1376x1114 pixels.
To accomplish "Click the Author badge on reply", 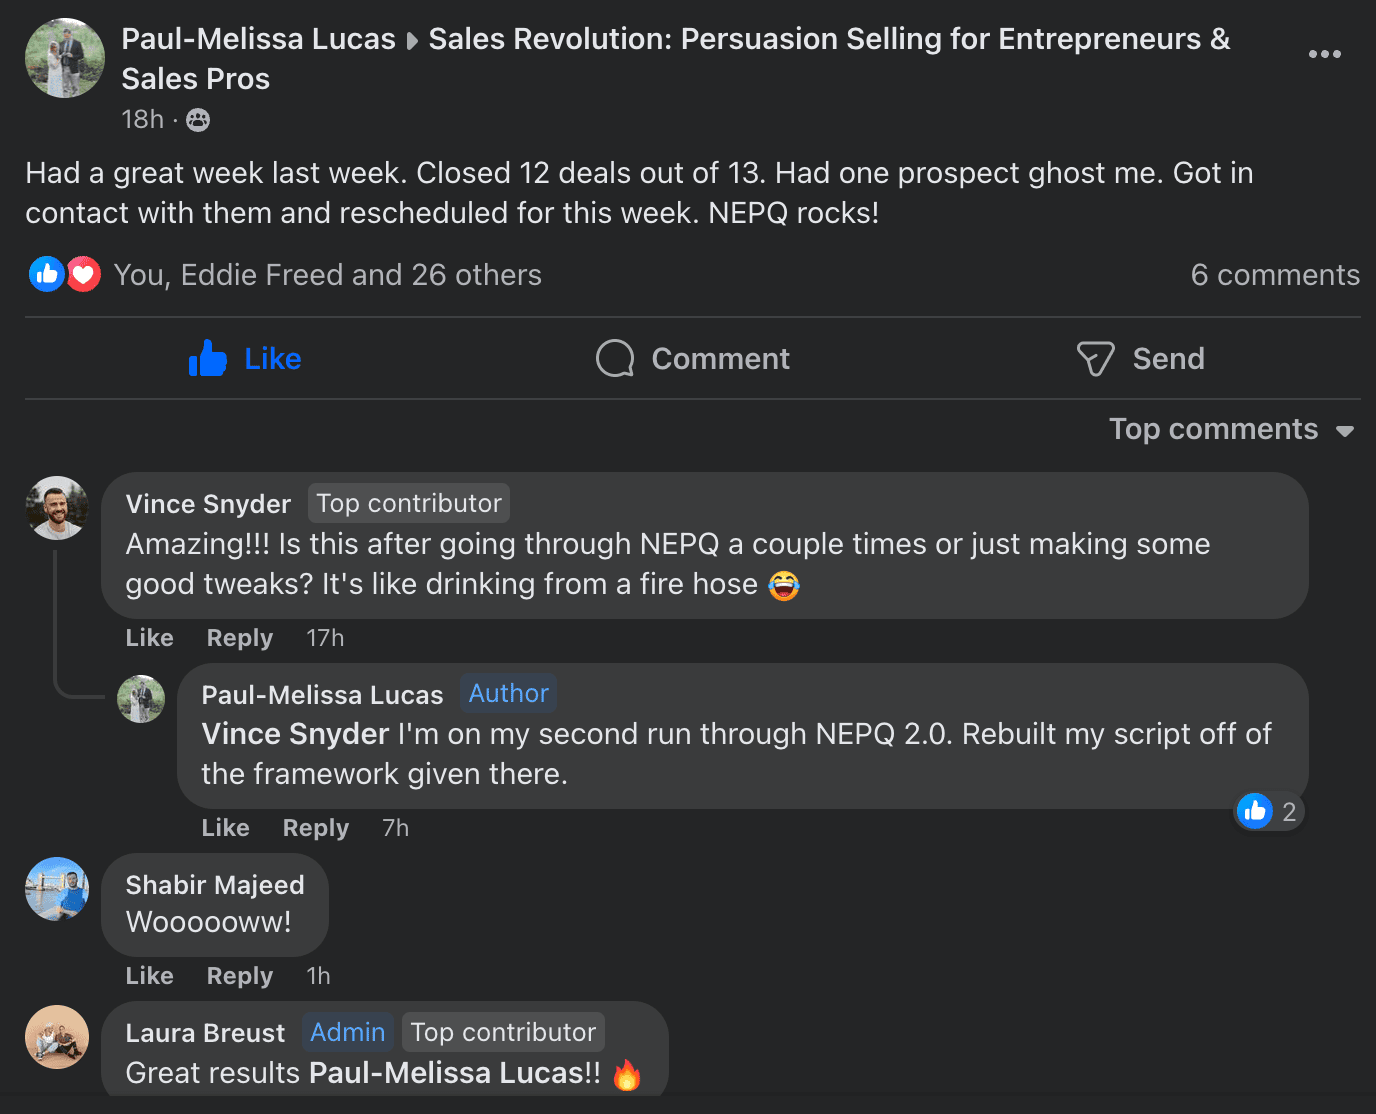I will pyautogui.click(x=508, y=693).
